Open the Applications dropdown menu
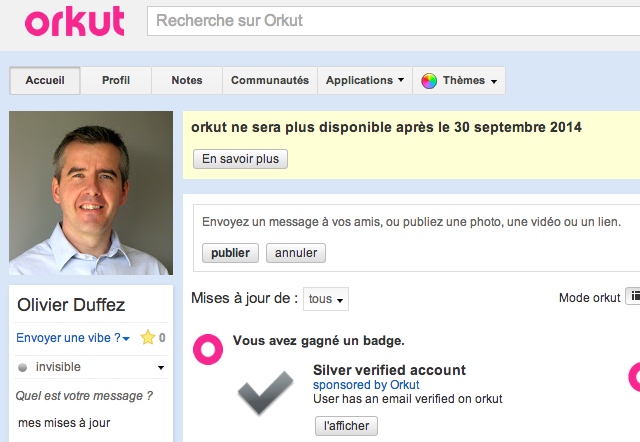 (365, 81)
